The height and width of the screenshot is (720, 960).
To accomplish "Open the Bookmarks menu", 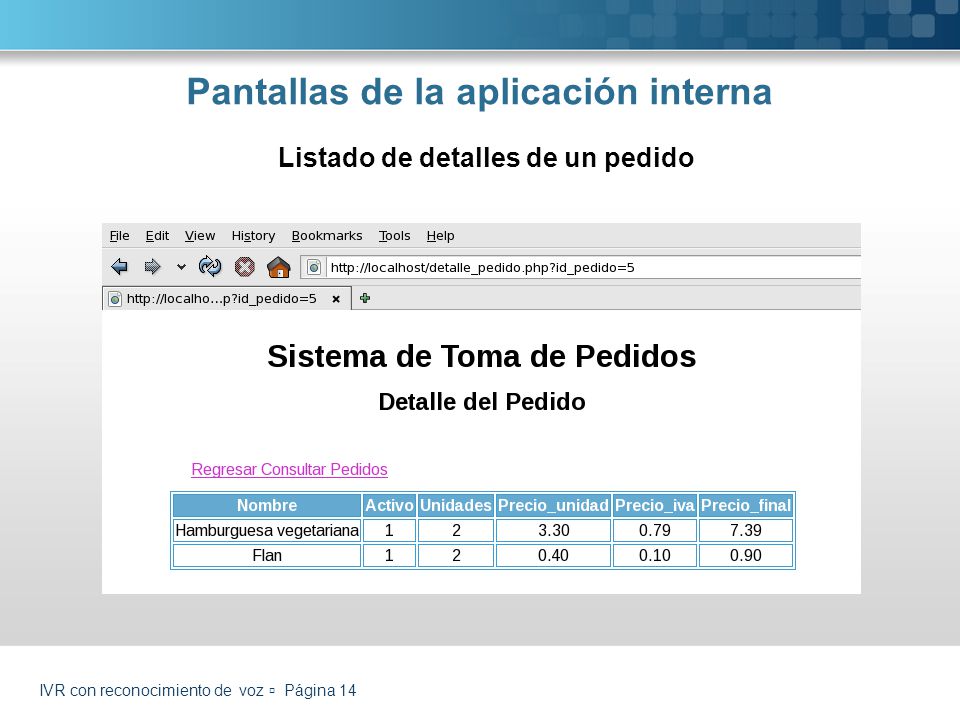I will pyautogui.click(x=327, y=236).
